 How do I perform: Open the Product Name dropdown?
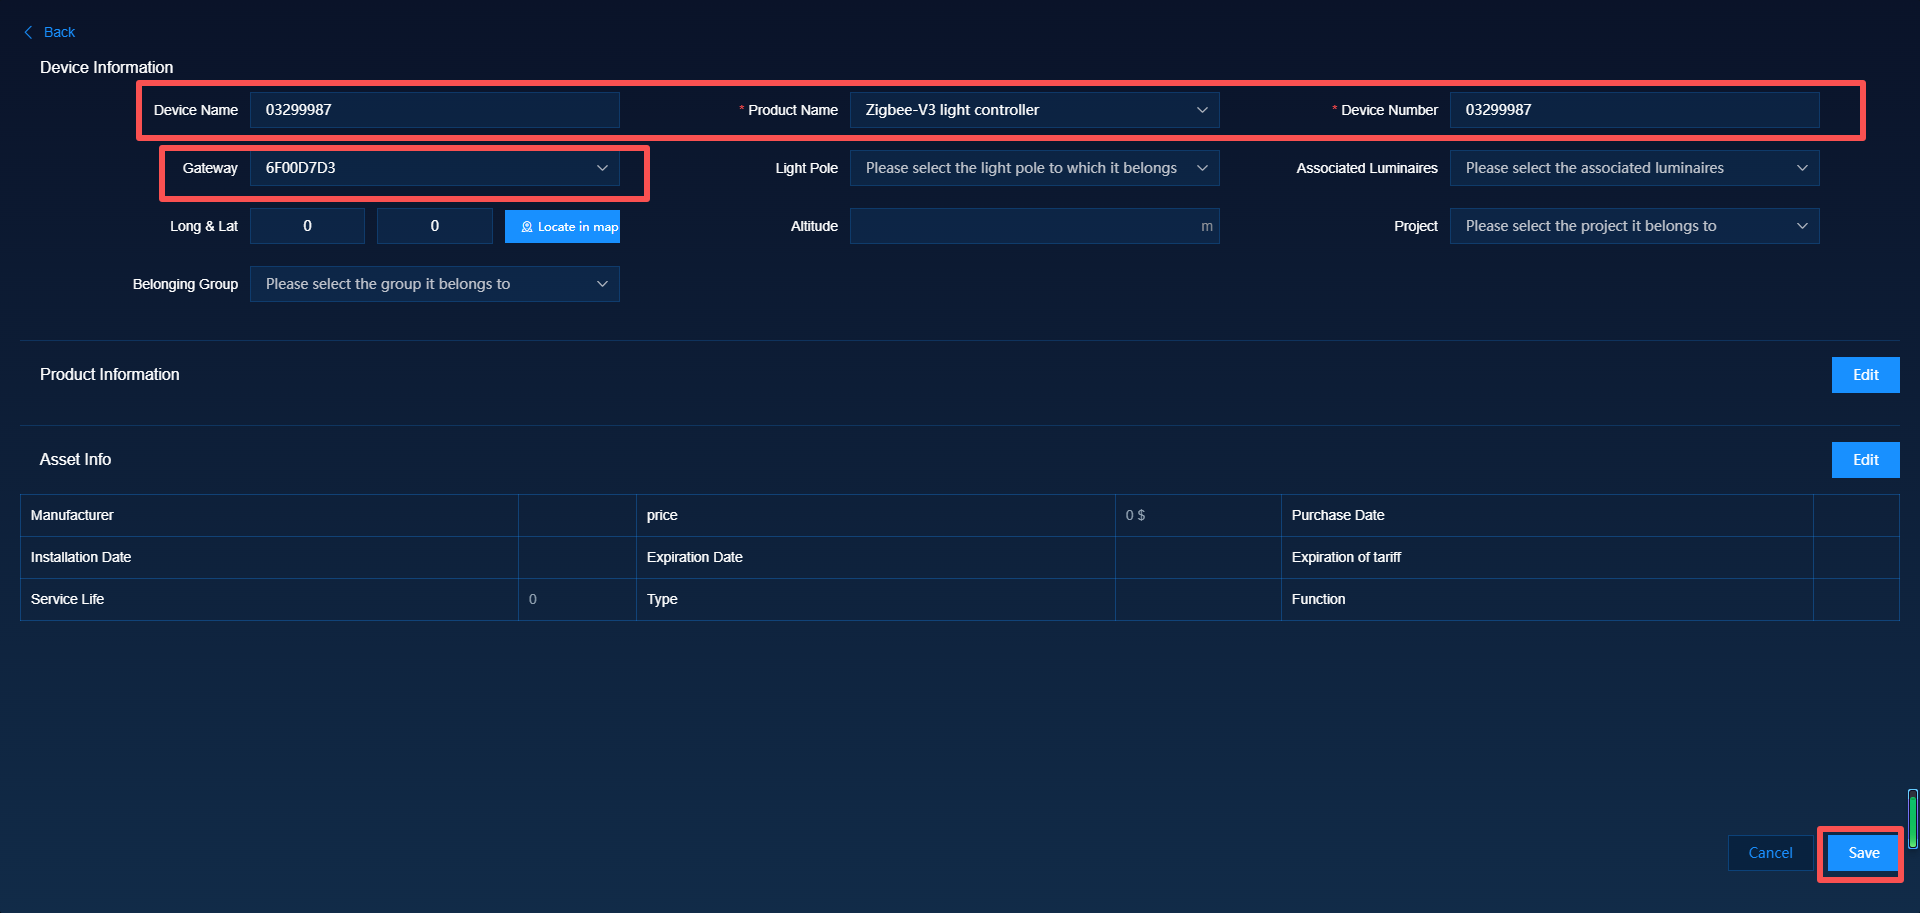[1033, 110]
